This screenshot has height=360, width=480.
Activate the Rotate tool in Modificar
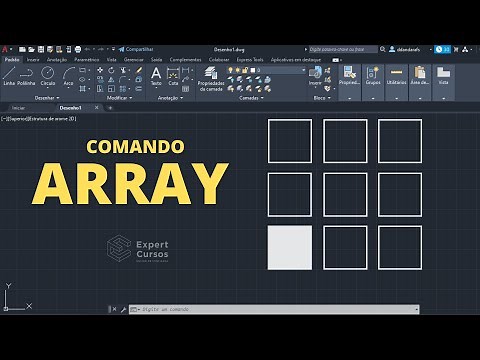point(111,70)
